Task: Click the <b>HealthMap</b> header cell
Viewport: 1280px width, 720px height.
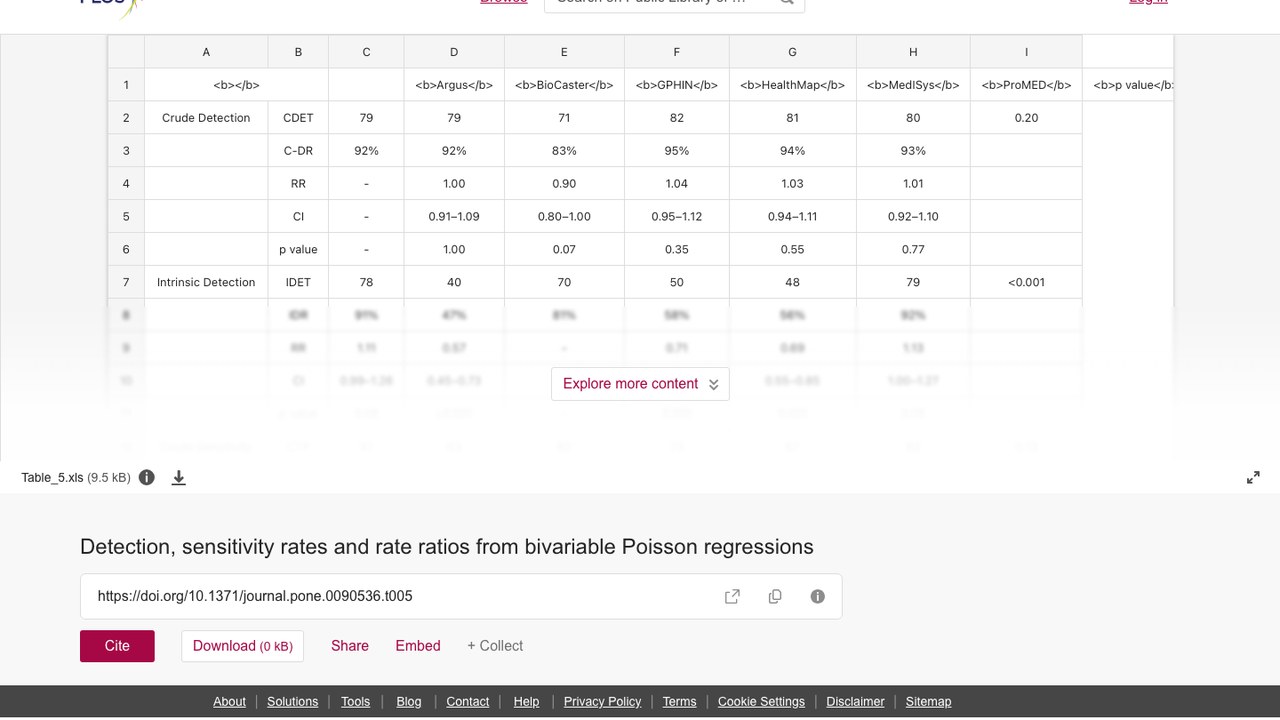Action: point(792,85)
